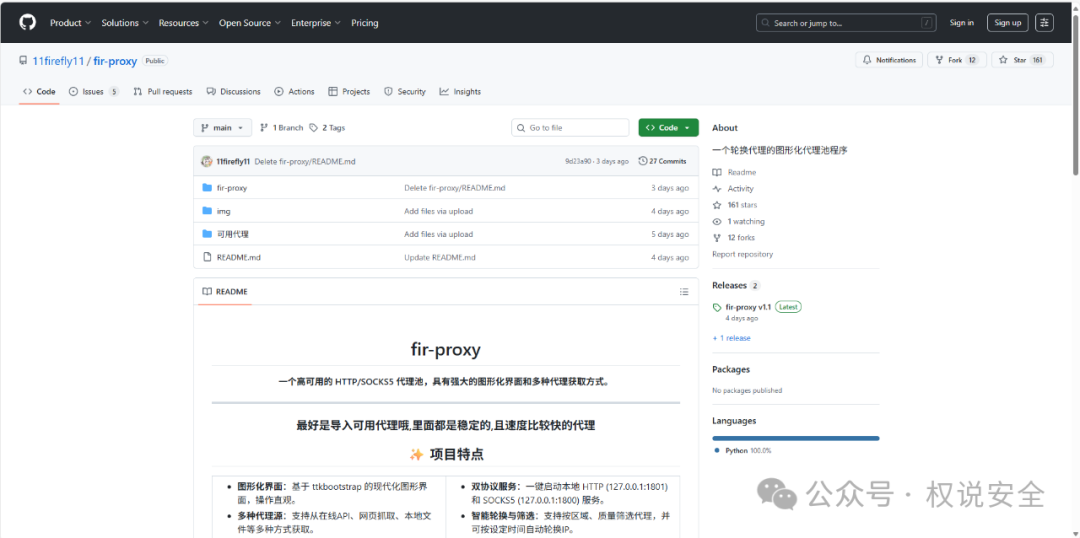Viewport: 1080px width, 538px height.
Task: Expand the Resources menu
Action: tap(183, 23)
